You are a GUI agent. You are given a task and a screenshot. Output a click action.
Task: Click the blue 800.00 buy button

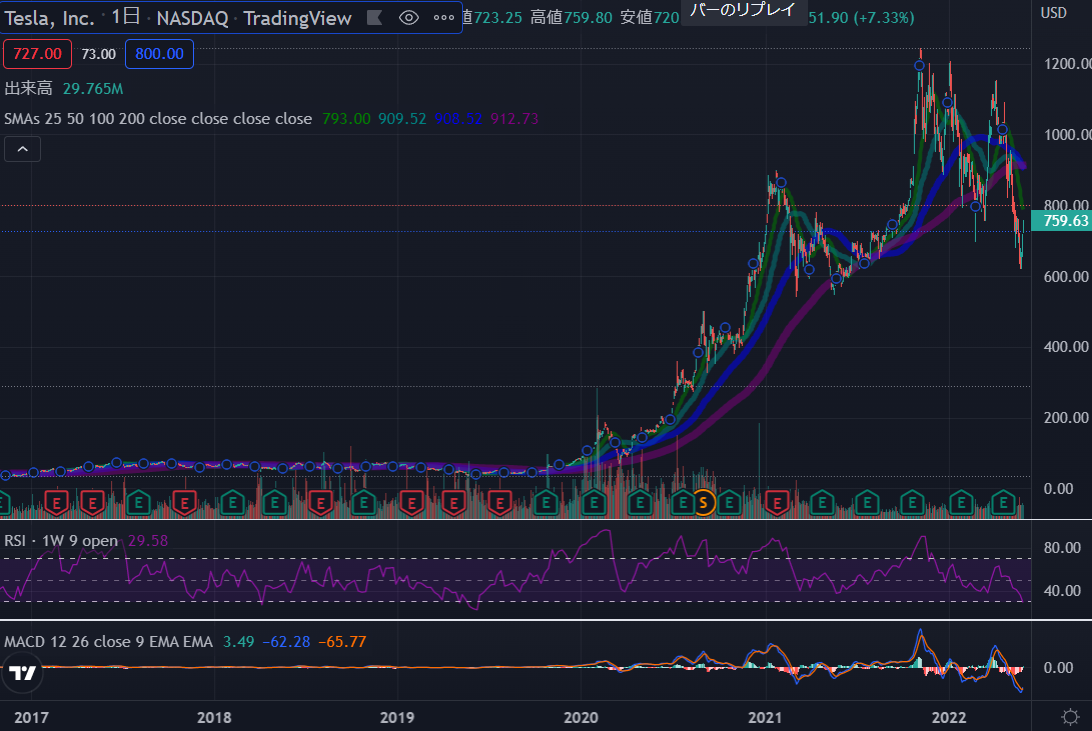[159, 54]
